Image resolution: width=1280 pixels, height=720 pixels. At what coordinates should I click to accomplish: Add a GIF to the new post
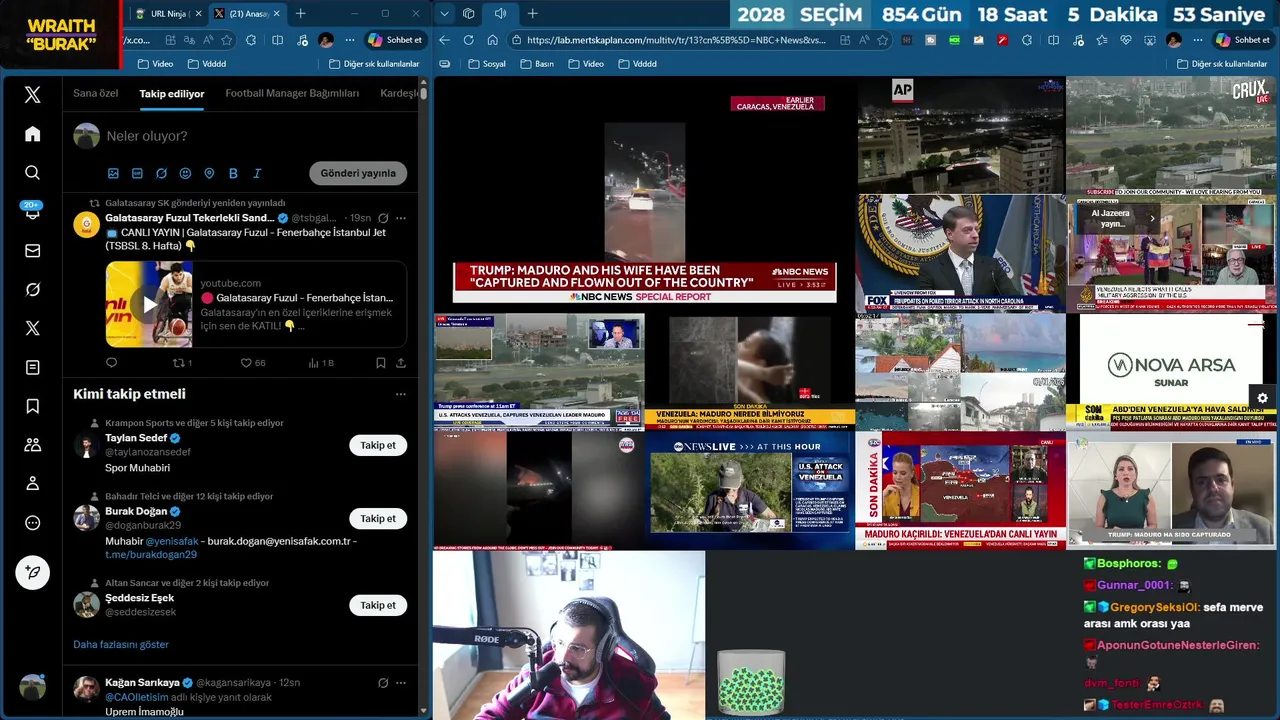[137, 173]
